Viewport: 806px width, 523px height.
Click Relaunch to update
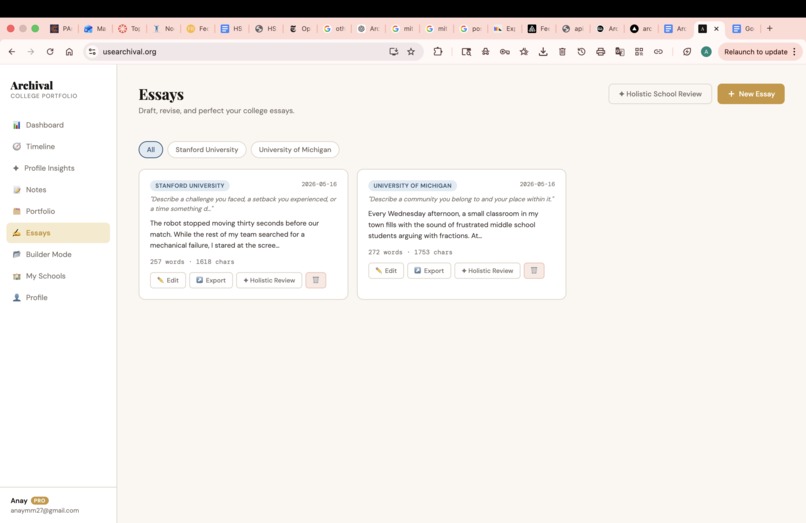[756, 52]
